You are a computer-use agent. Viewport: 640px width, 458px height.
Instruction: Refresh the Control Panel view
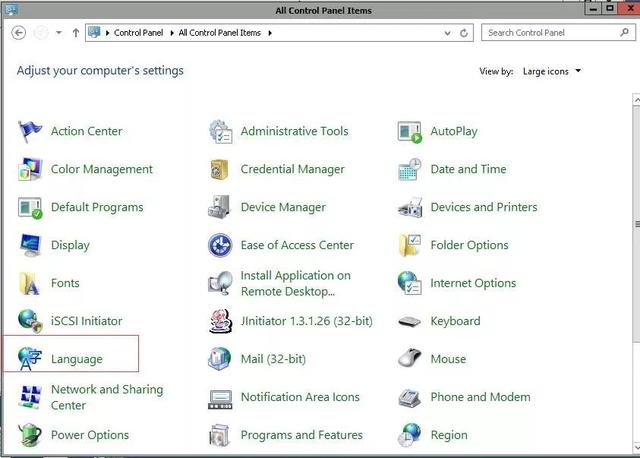coord(464,33)
